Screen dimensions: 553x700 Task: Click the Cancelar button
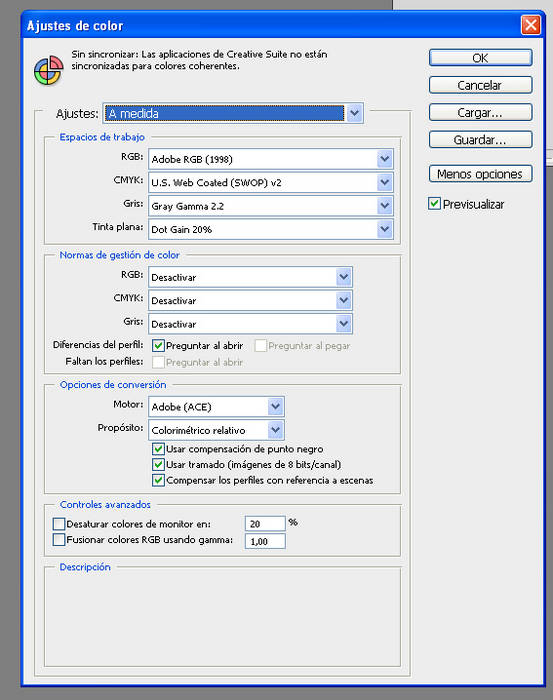[480, 85]
